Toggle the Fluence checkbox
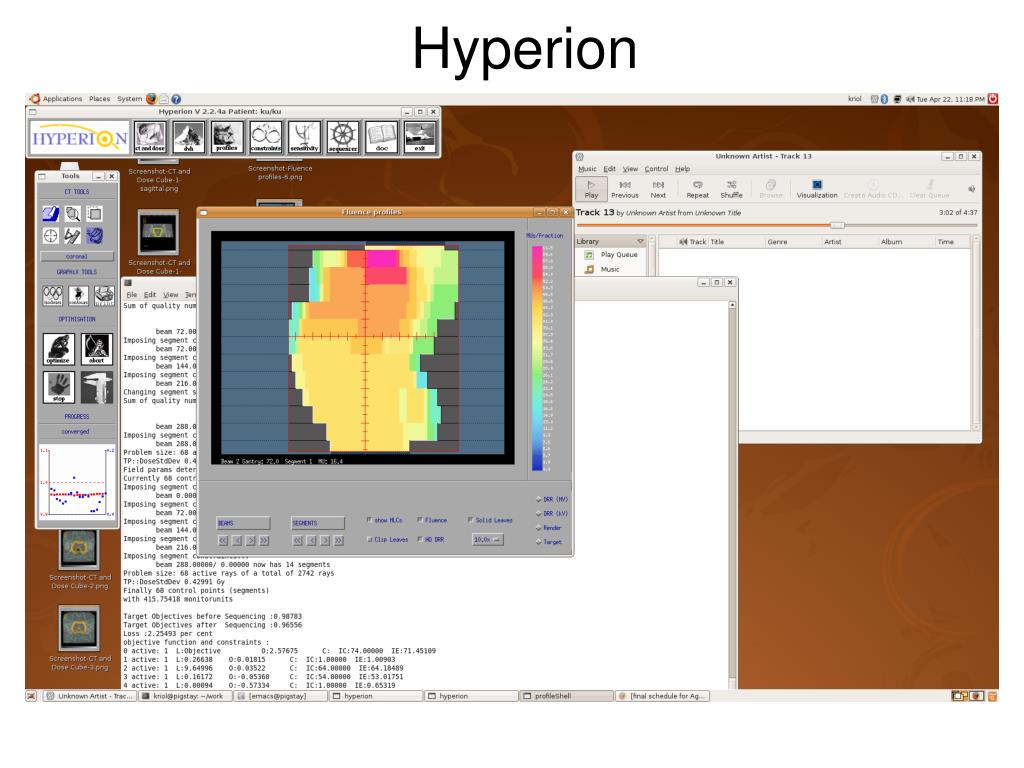 [420, 520]
